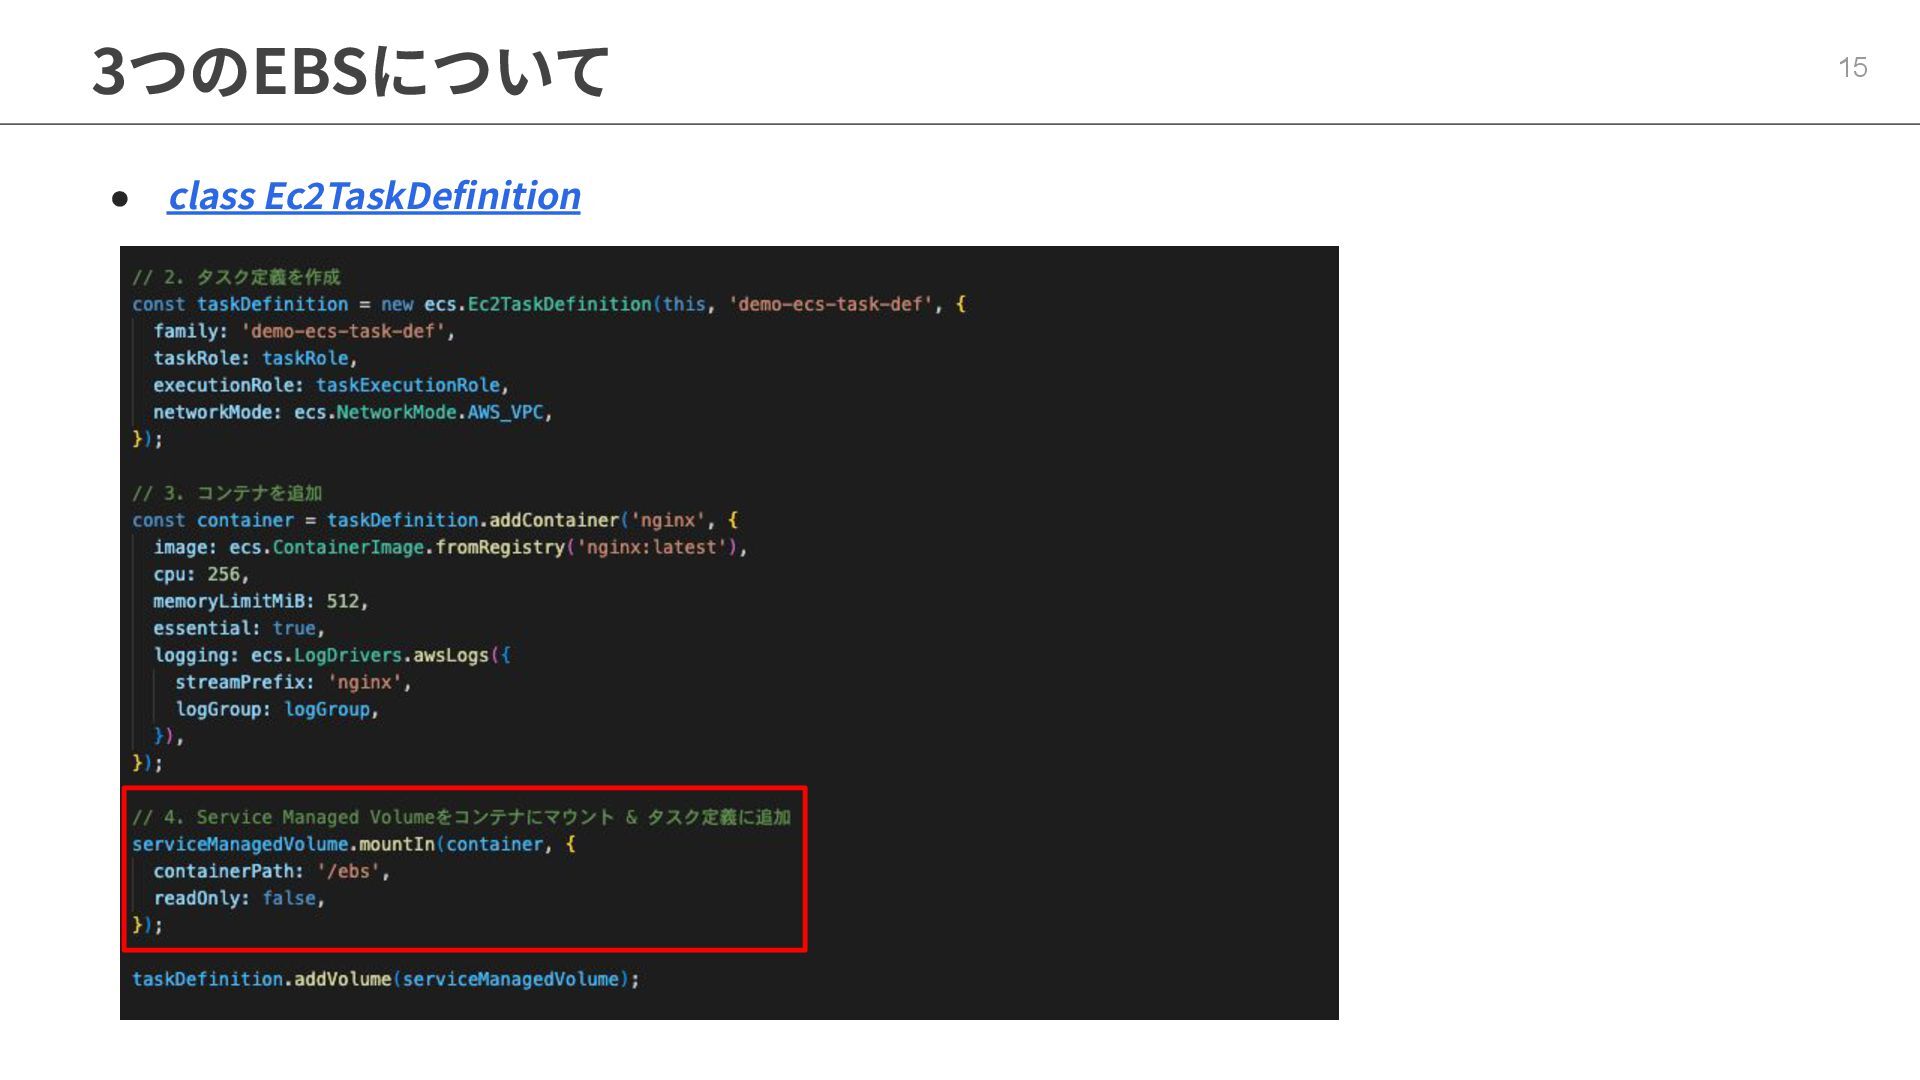The image size is (1920, 1080).
Task: Open the class Ec2TaskDefinition link
Action: (374, 195)
